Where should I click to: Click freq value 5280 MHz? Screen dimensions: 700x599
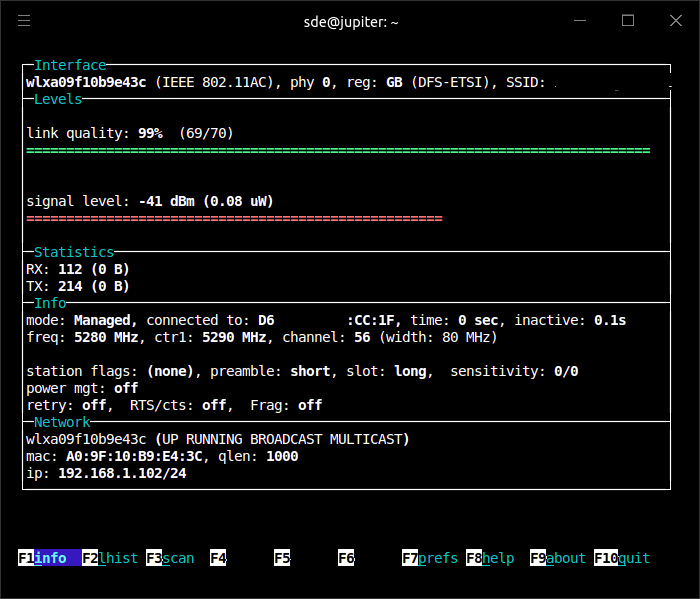point(106,337)
